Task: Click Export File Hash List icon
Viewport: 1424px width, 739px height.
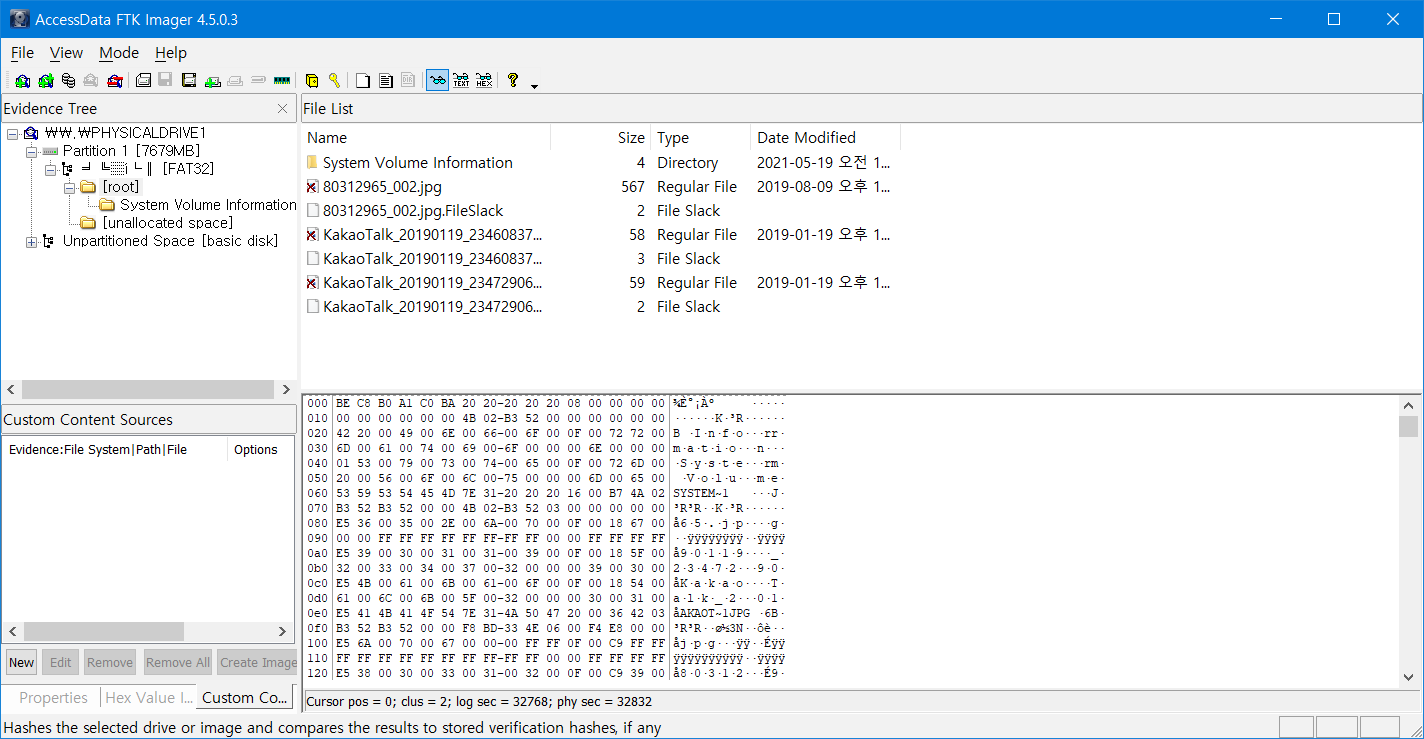Action: [385, 81]
